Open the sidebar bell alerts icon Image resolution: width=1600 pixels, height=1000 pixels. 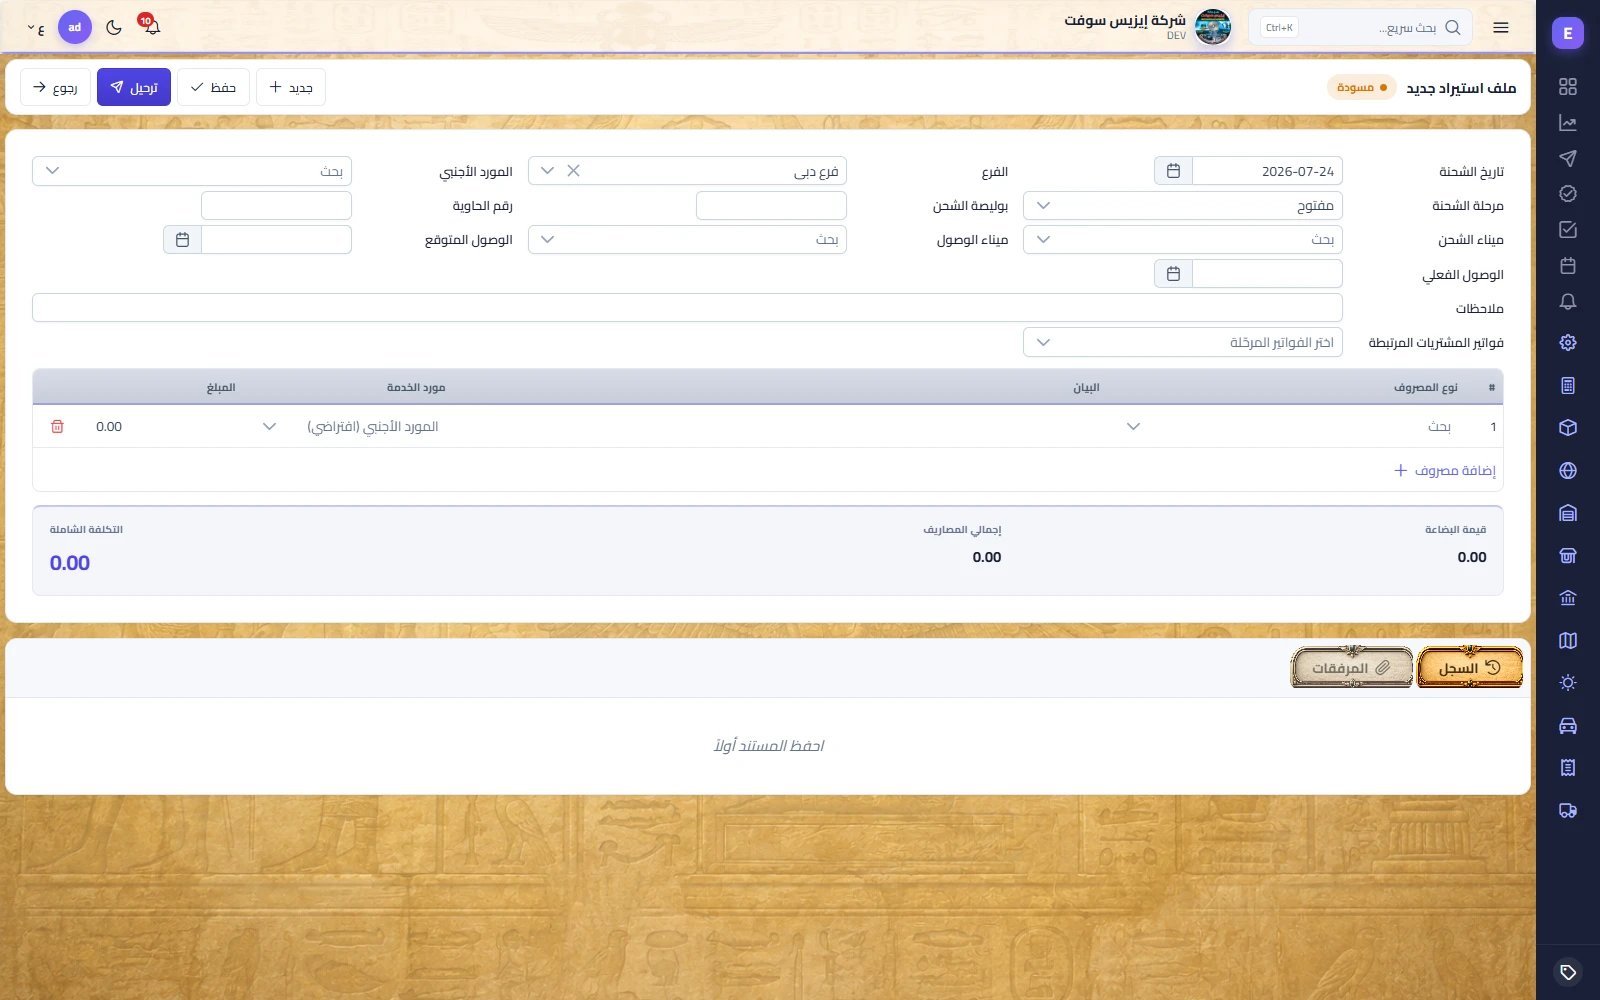pyautogui.click(x=1567, y=302)
